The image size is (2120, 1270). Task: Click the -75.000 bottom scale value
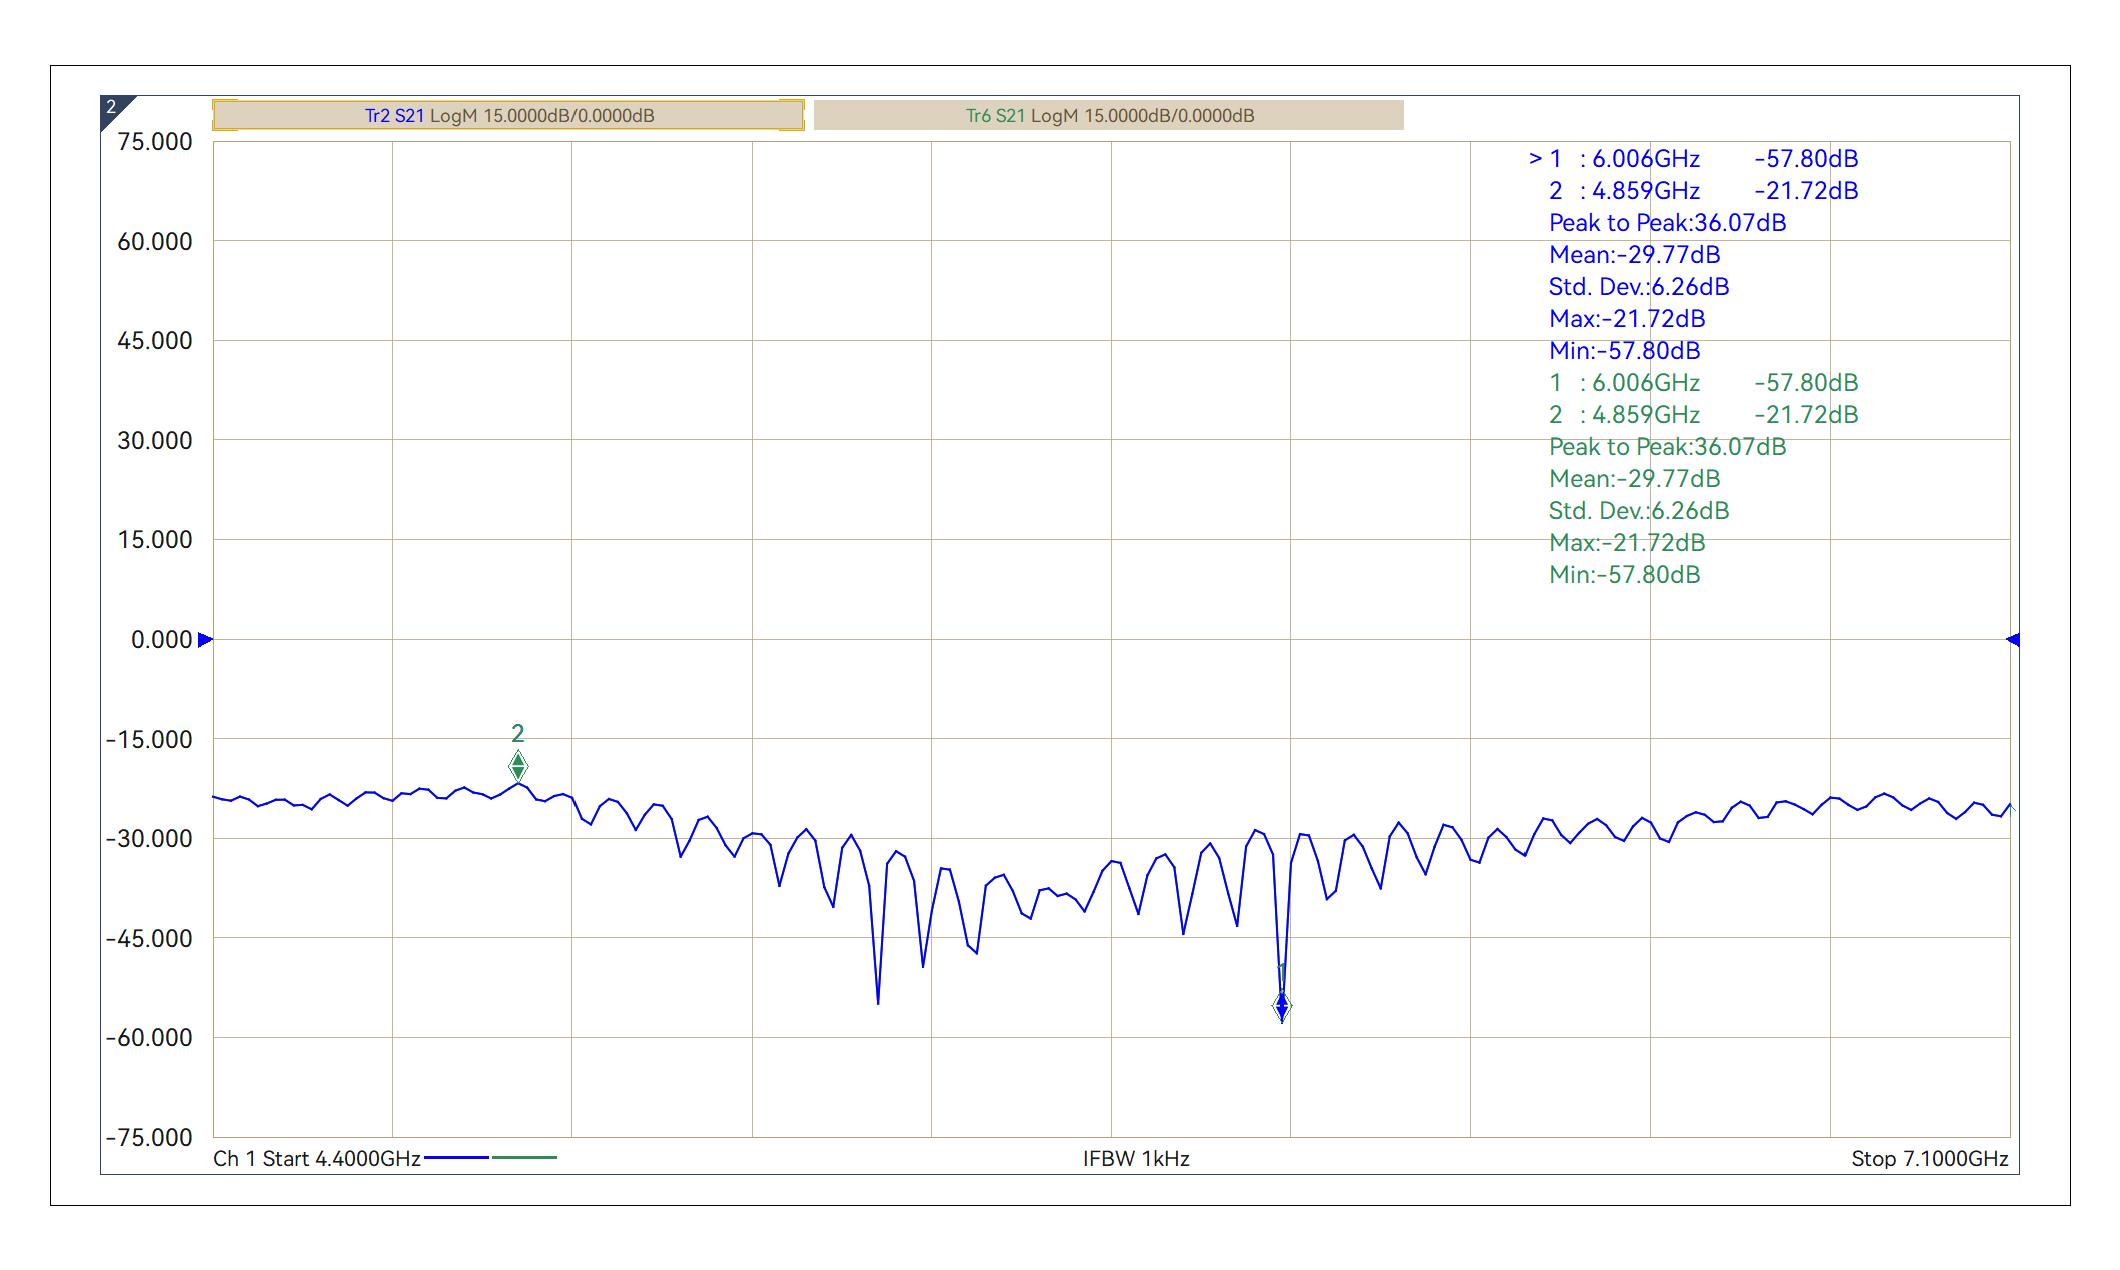149,1137
